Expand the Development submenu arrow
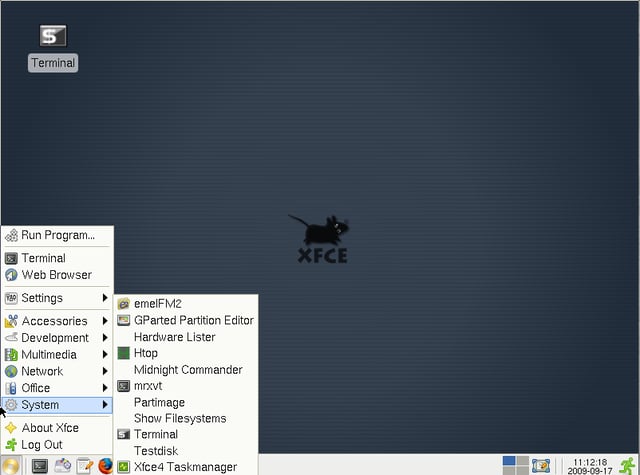This screenshot has height=475, width=640. [x=105, y=337]
